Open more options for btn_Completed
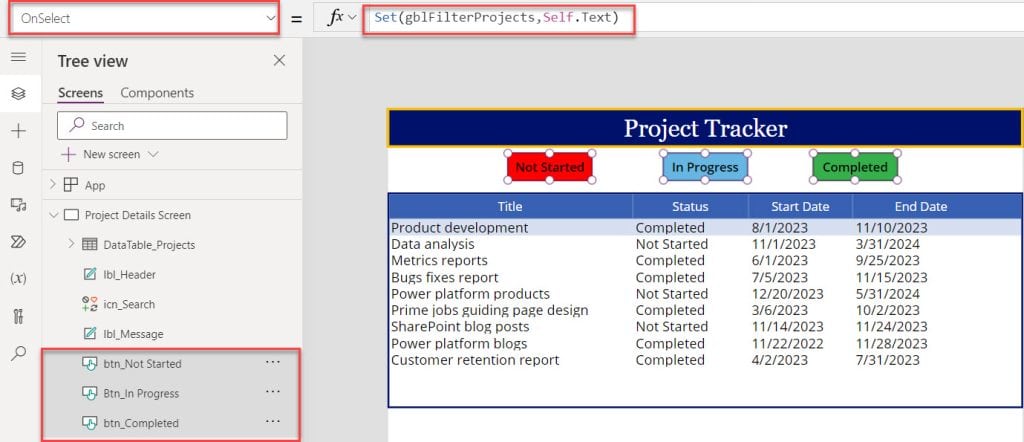The height and width of the screenshot is (442, 1024). click(273, 422)
